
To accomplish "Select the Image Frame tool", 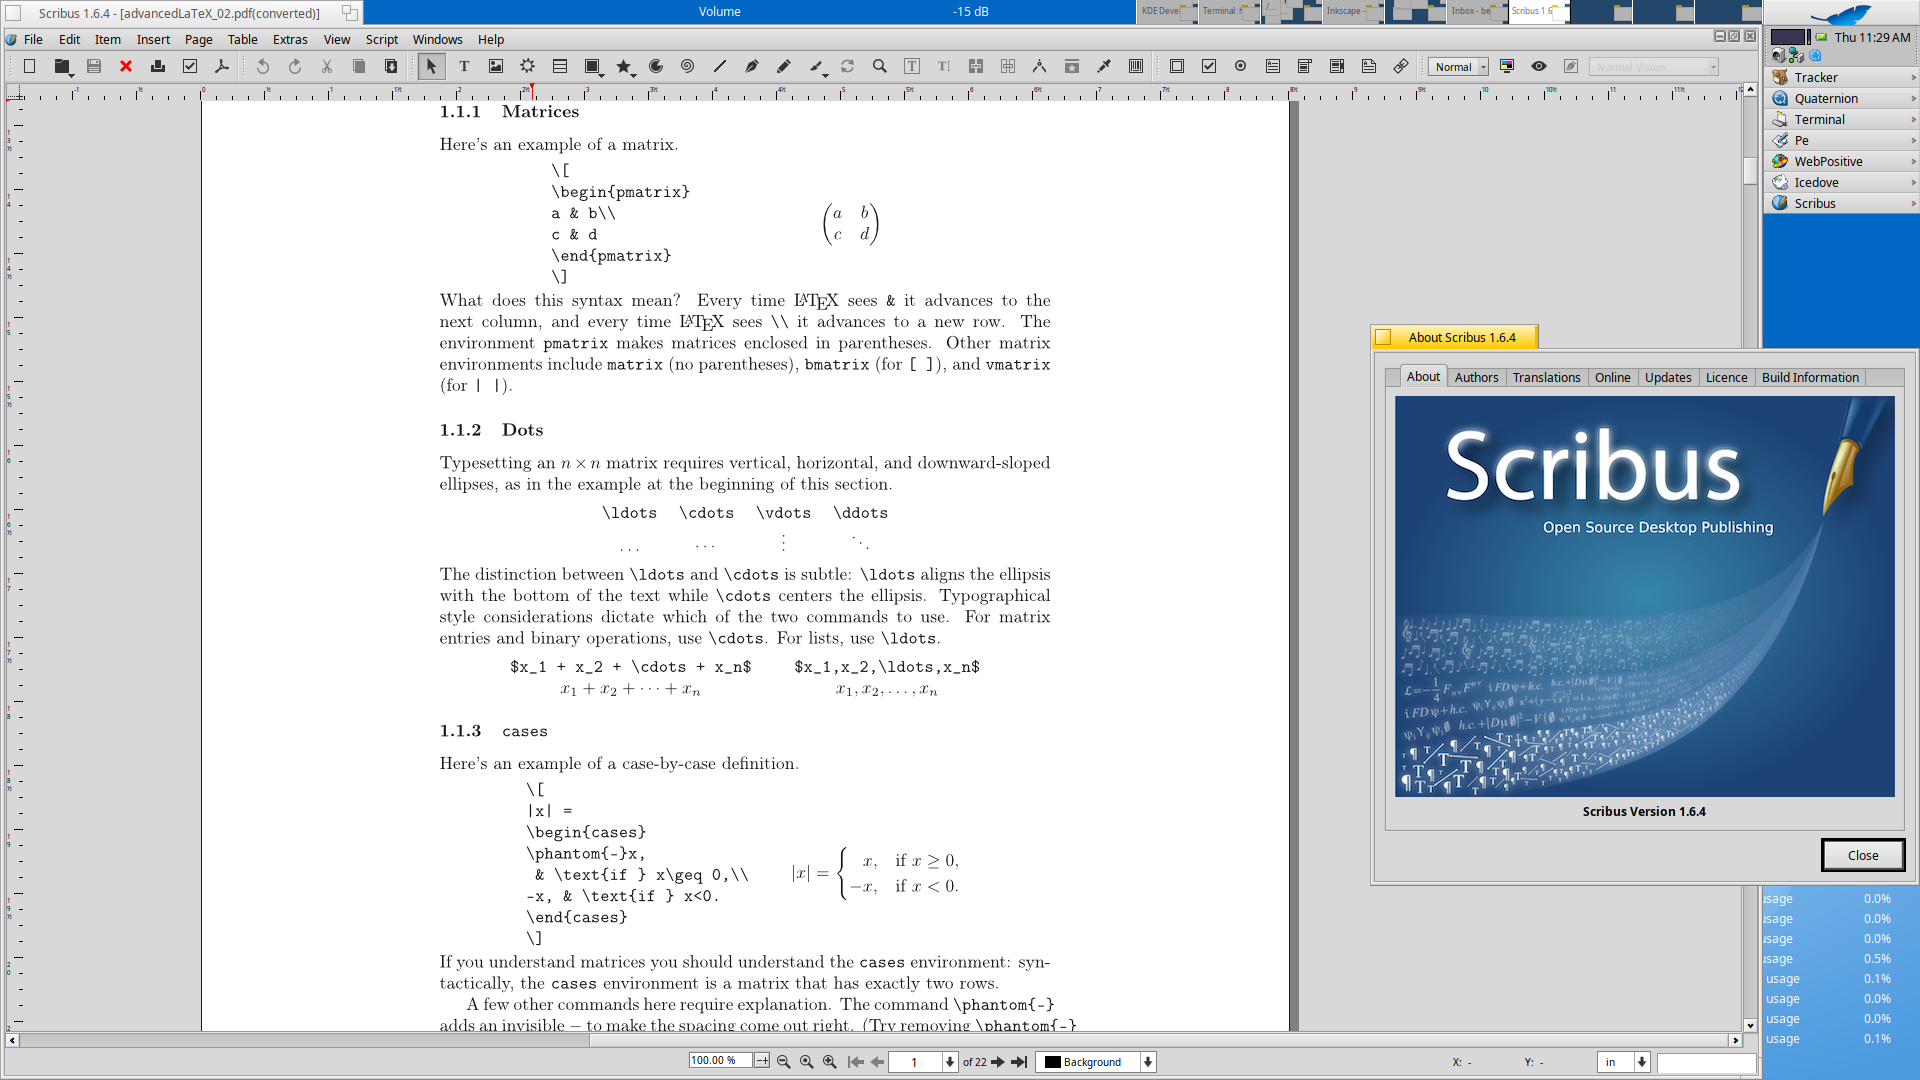I will click(x=496, y=66).
